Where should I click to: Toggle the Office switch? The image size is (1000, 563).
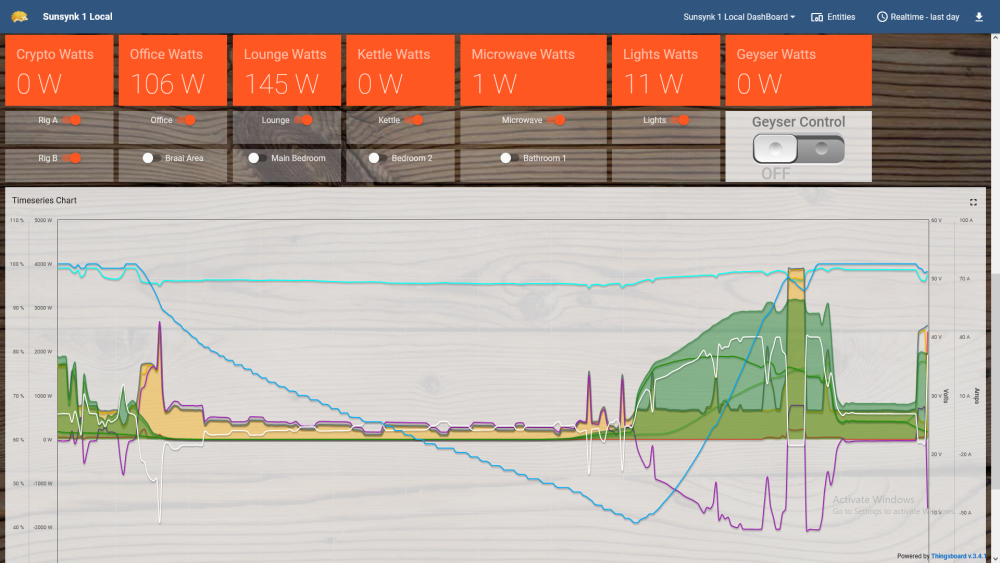pos(187,120)
